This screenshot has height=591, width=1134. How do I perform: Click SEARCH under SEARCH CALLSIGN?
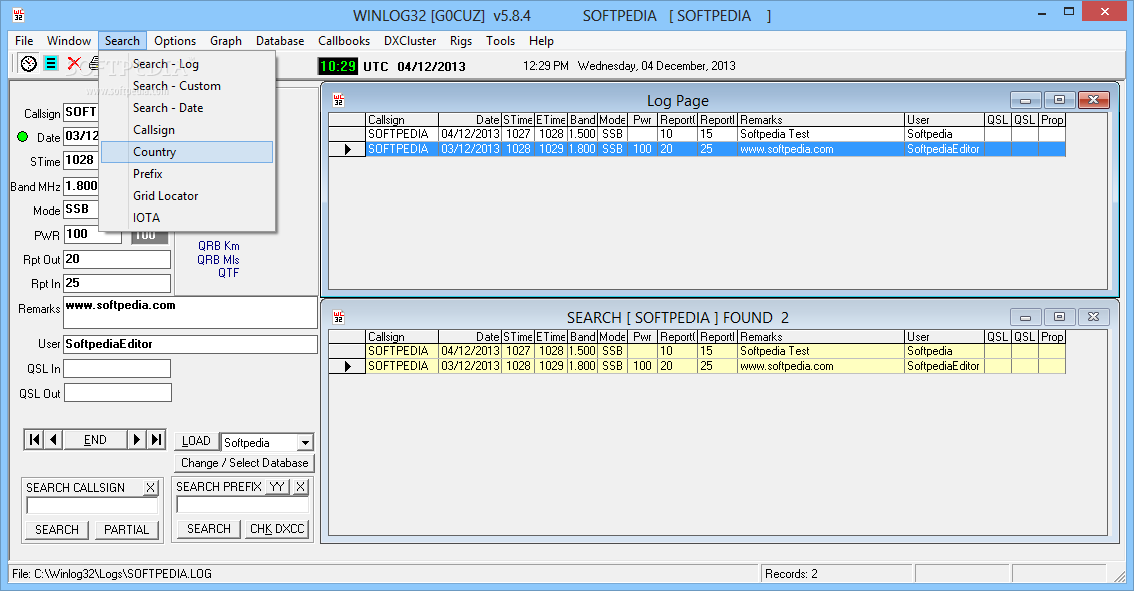click(57, 530)
